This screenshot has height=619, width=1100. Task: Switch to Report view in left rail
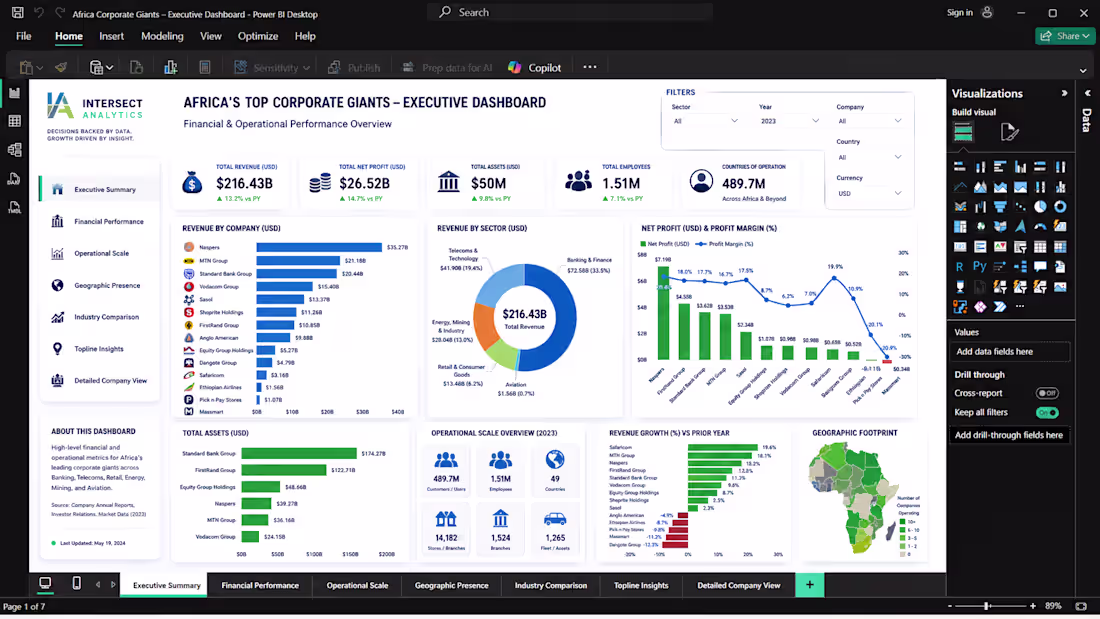tap(14, 93)
